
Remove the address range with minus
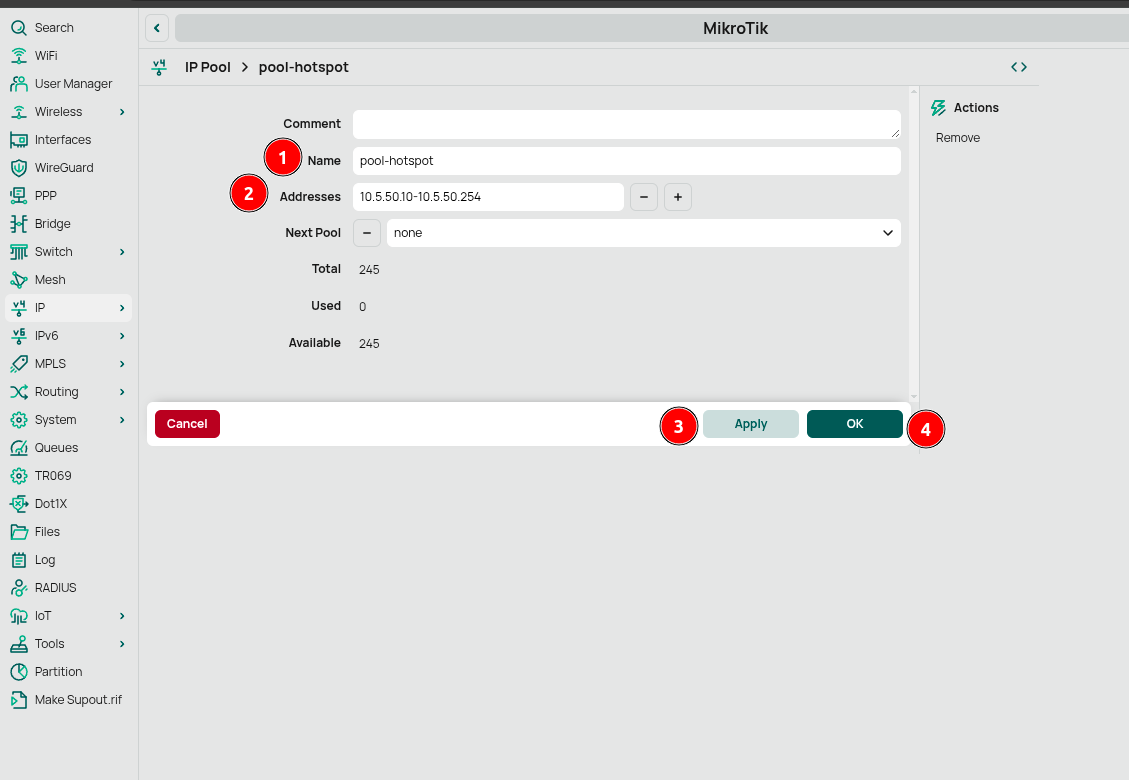point(643,197)
